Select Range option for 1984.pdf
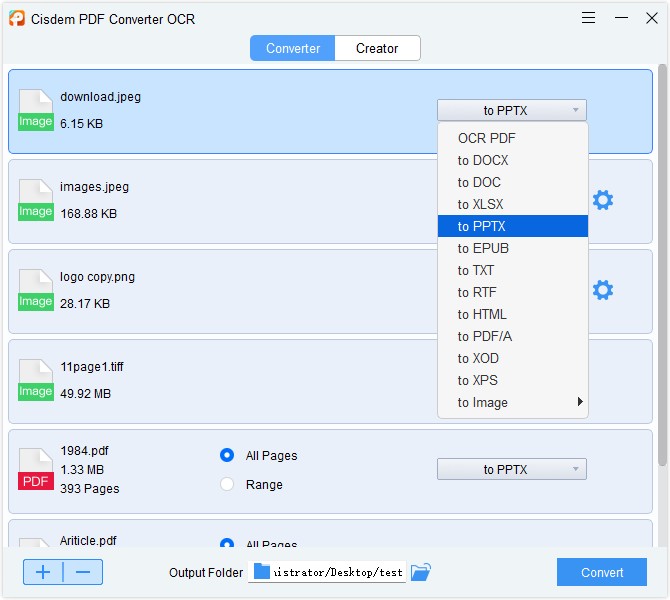 [227, 484]
